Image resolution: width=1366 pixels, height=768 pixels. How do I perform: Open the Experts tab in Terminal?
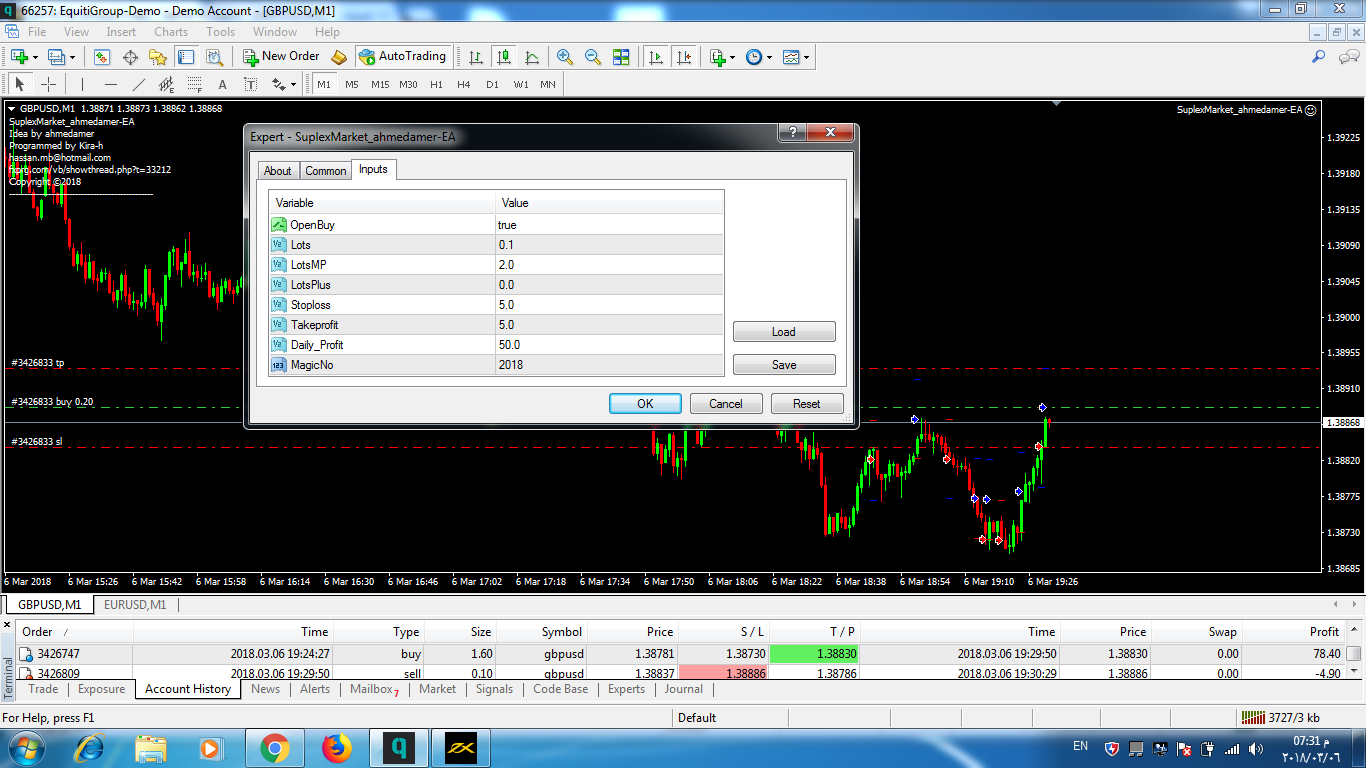tap(627, 689)
